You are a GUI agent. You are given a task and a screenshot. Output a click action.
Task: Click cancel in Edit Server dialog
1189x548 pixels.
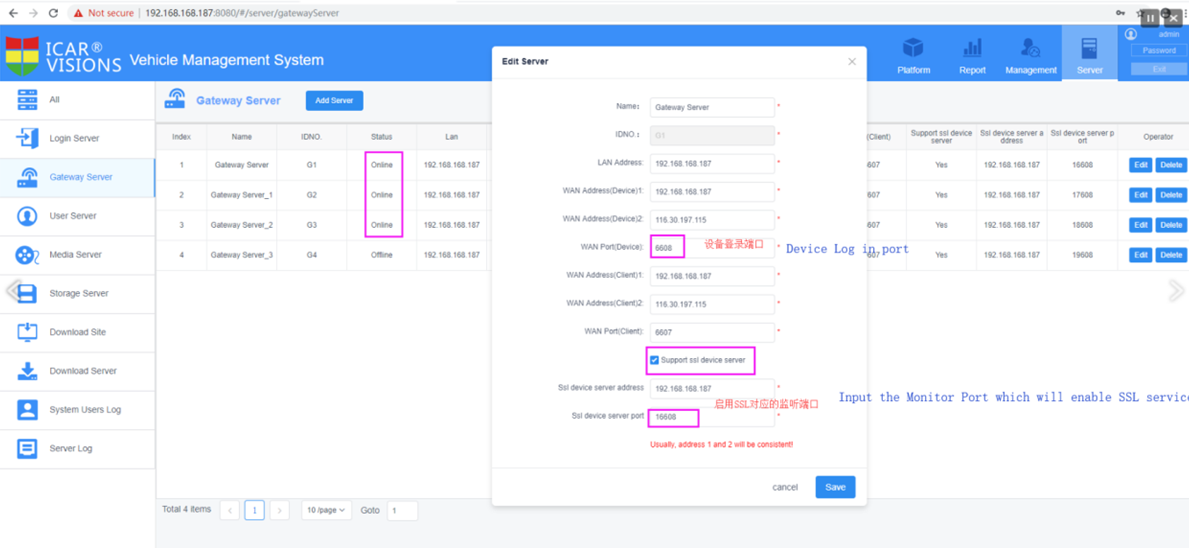point(785,487)
